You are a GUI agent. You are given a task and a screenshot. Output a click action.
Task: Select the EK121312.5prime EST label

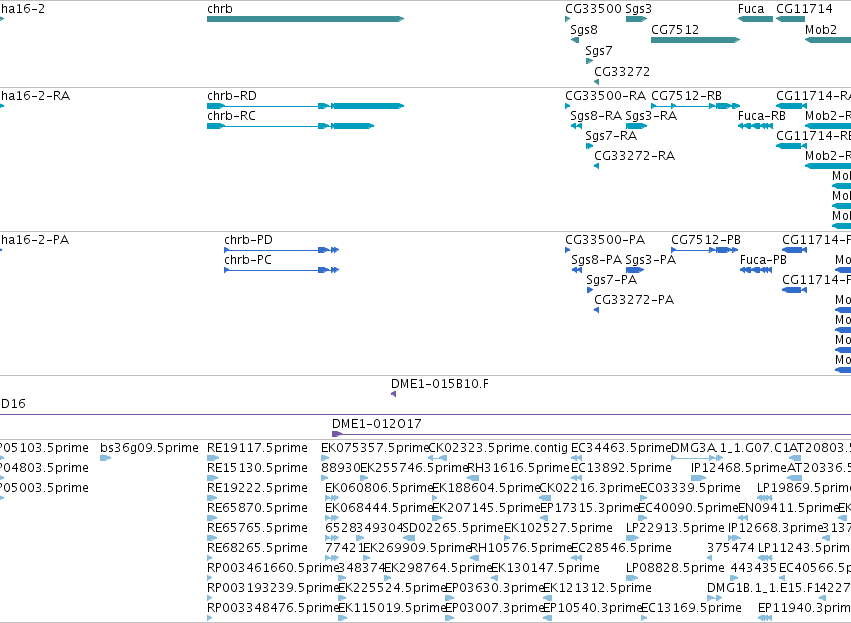pyautogui.click(x=597, y=588)
